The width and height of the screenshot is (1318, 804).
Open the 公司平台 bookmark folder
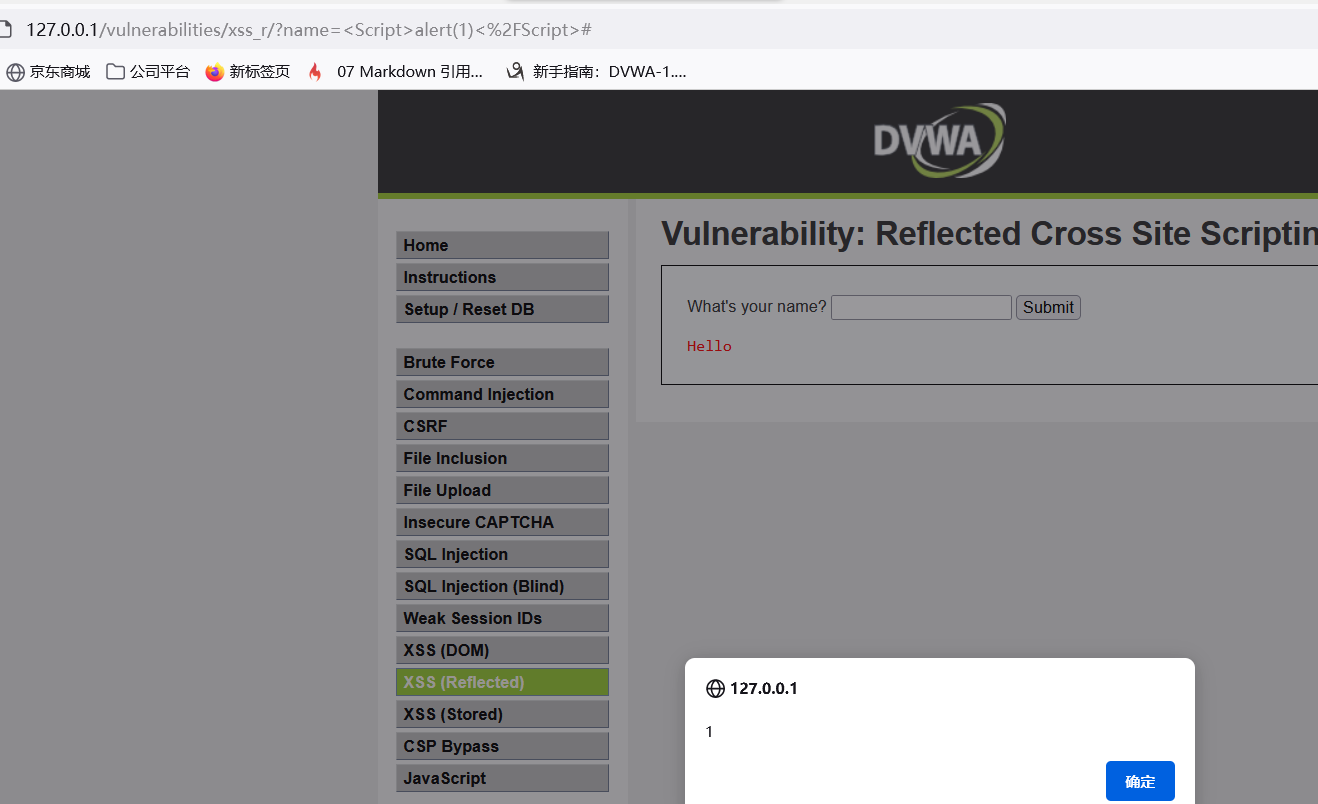(x=147, y=72)
